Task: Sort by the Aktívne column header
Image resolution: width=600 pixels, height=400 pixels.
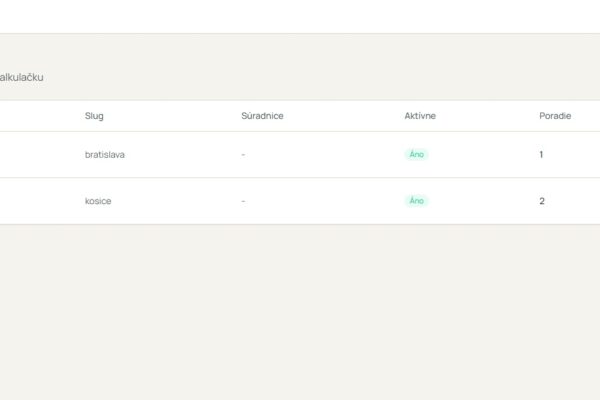Action: (420, 116)
